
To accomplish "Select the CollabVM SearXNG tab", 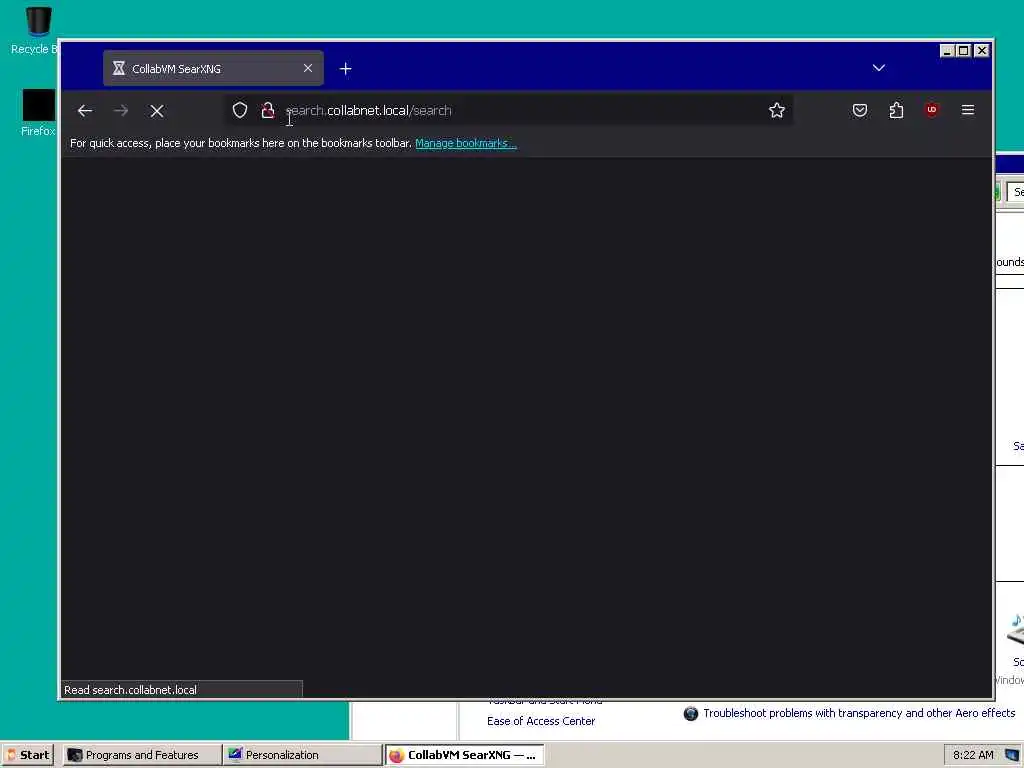I will coord(213,69).
